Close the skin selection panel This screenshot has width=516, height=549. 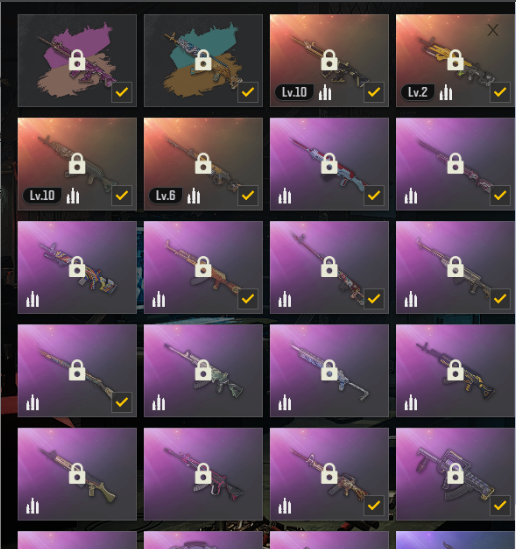(x=493, y=30)
